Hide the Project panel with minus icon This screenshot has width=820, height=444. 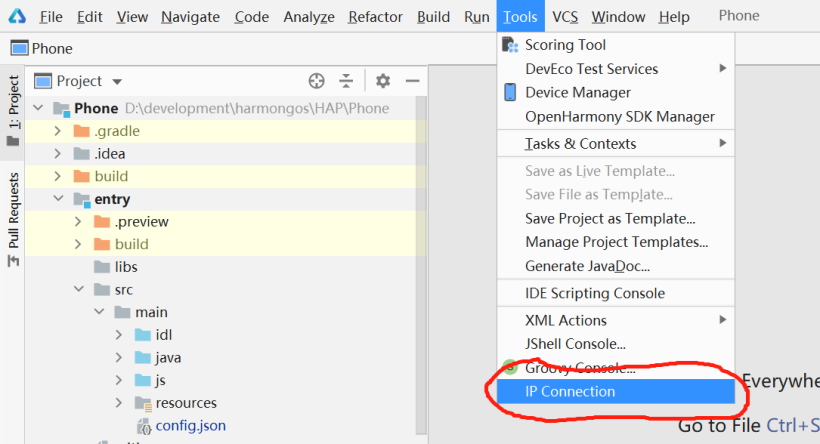click(411, 81)
